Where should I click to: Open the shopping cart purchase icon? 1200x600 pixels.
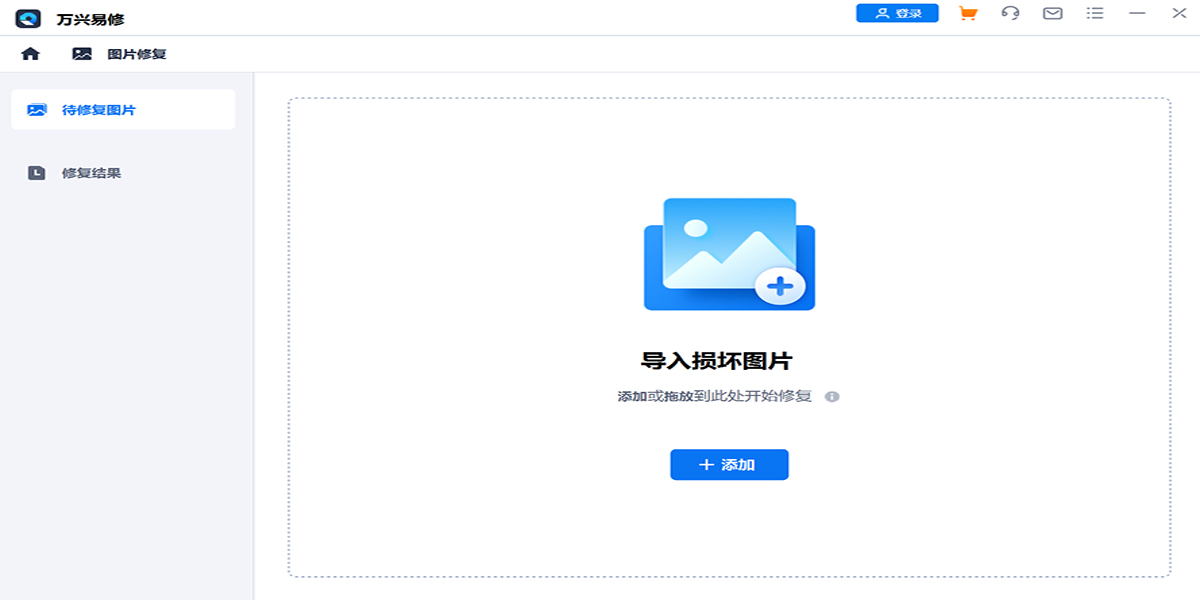coord(967,13)
